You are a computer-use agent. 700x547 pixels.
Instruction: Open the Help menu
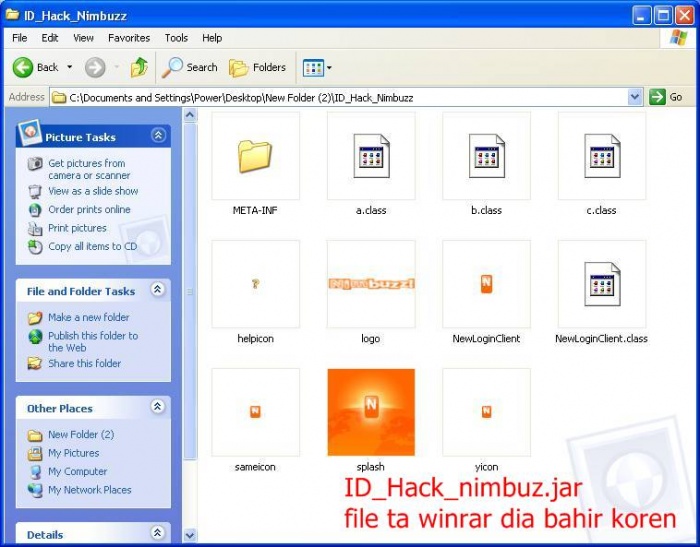point(212,38)
